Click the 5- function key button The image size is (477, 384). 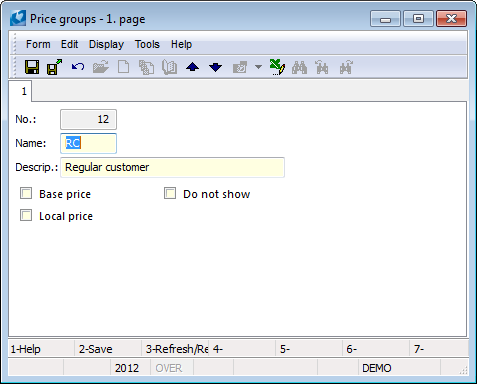click(309, 349)
